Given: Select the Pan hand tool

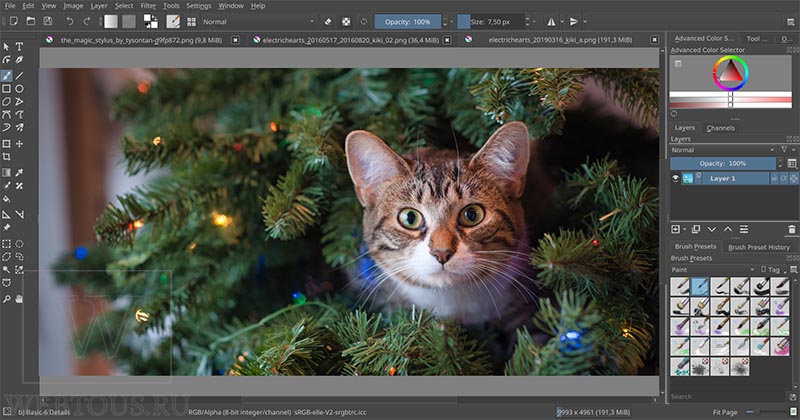Looking at the screenshot, I should 19,299.
